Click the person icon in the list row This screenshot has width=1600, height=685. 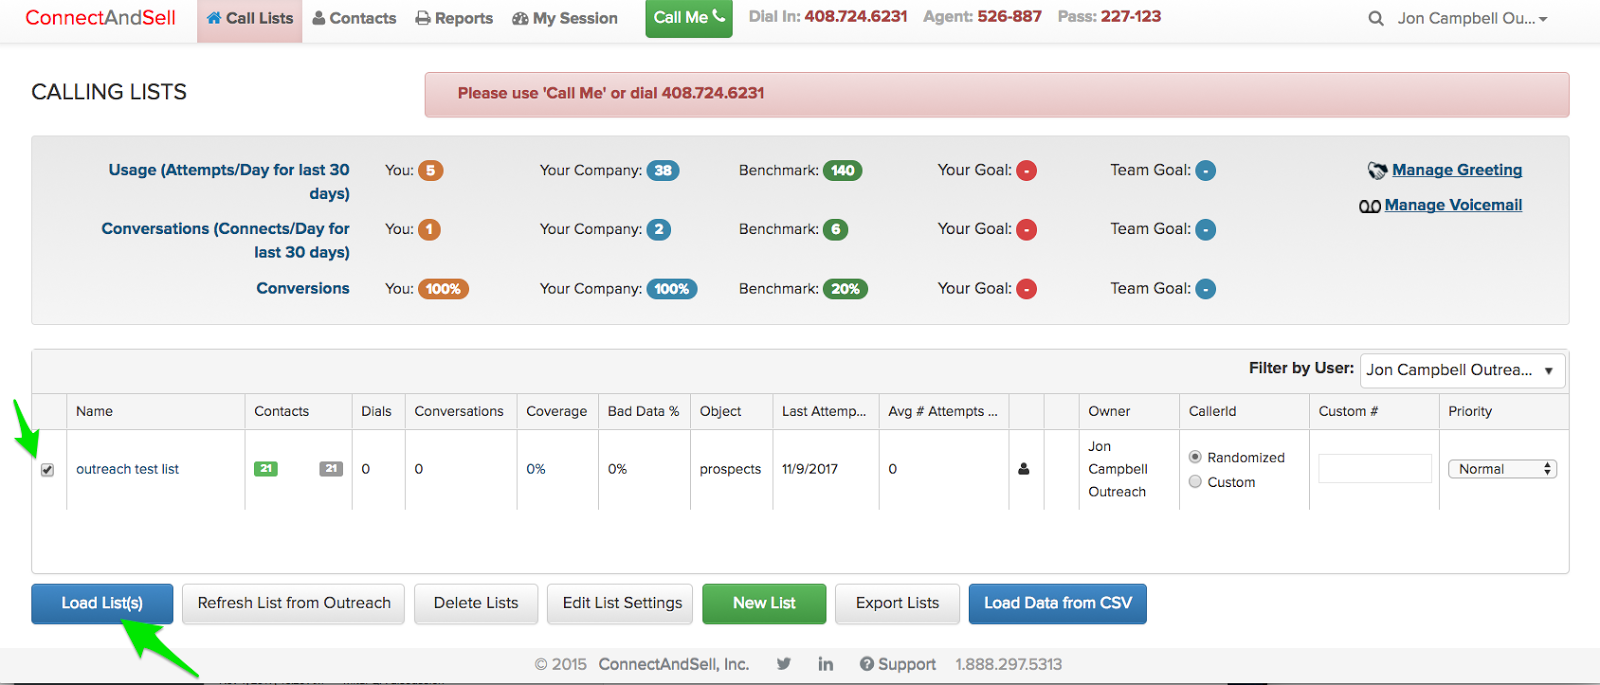point(1024,468)
